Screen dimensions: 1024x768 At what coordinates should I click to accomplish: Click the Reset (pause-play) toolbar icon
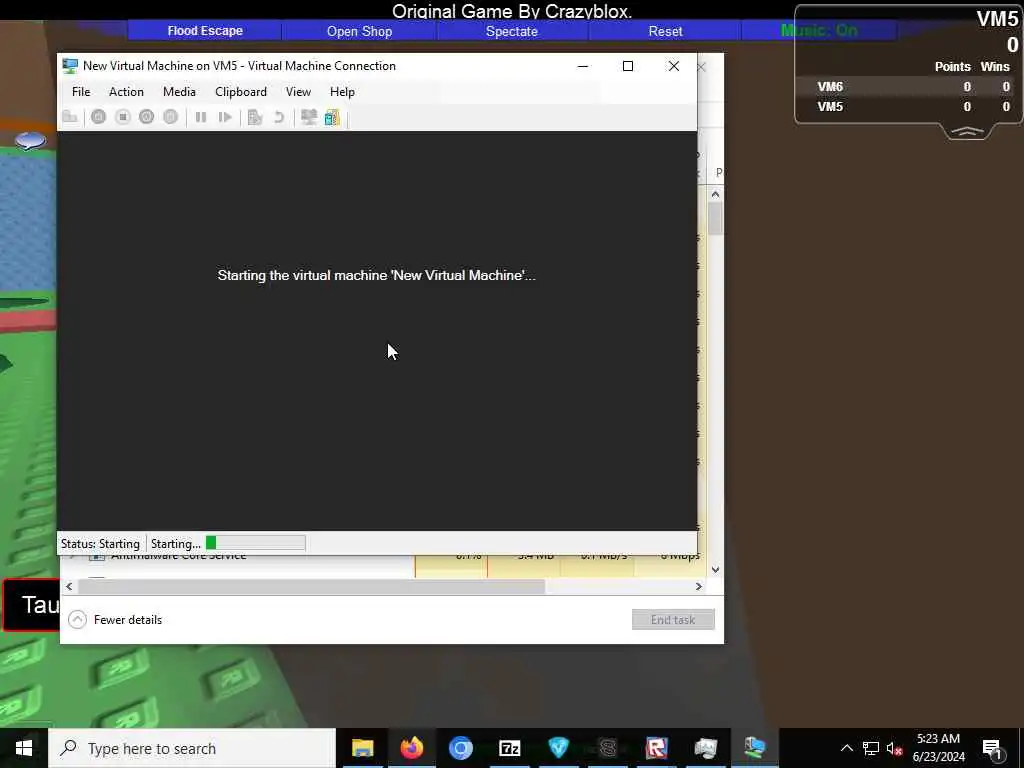tap(225, 118)
